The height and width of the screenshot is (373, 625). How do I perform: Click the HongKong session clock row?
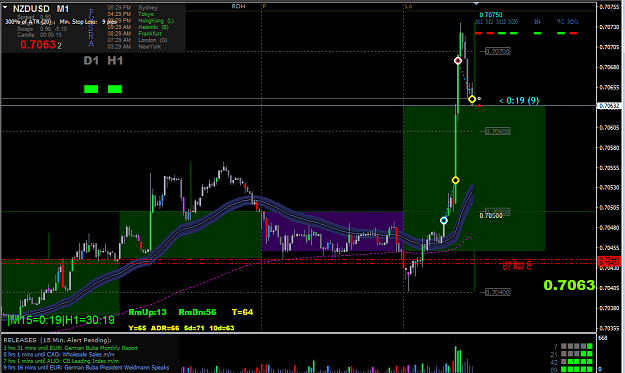click(141, 21)
